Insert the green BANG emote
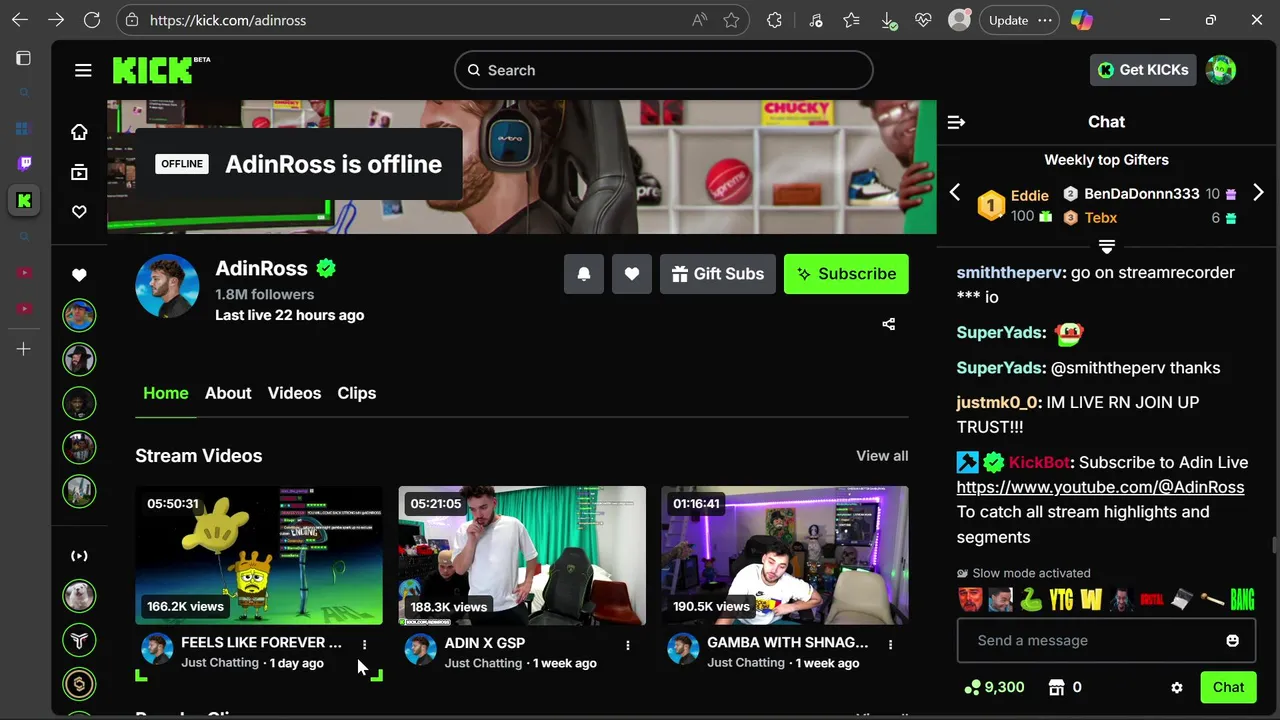 1242,600
